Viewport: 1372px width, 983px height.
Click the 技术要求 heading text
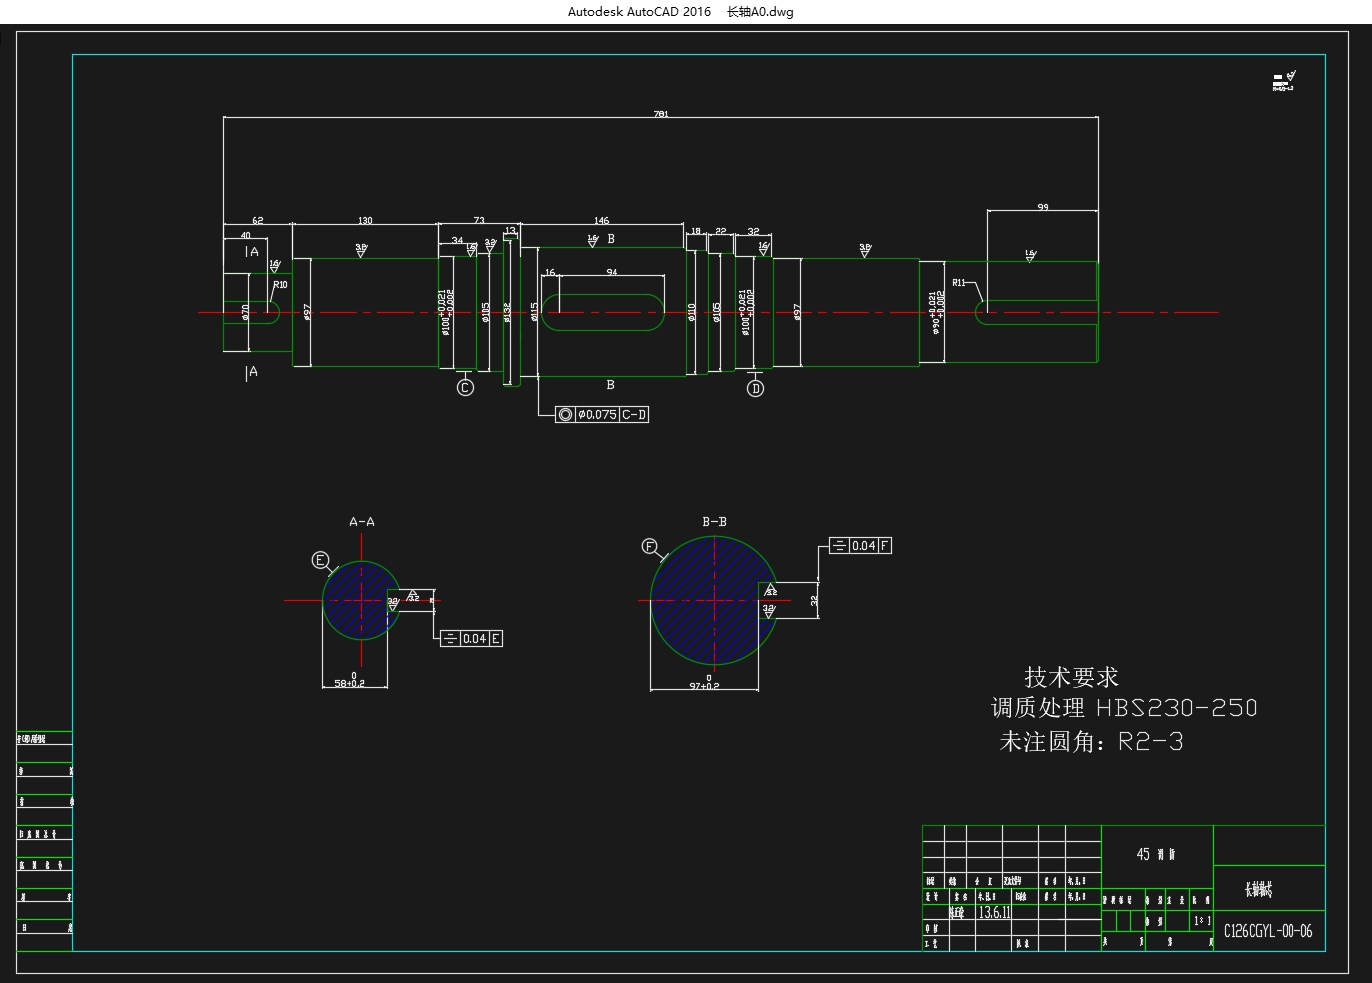click(1071, 677)
